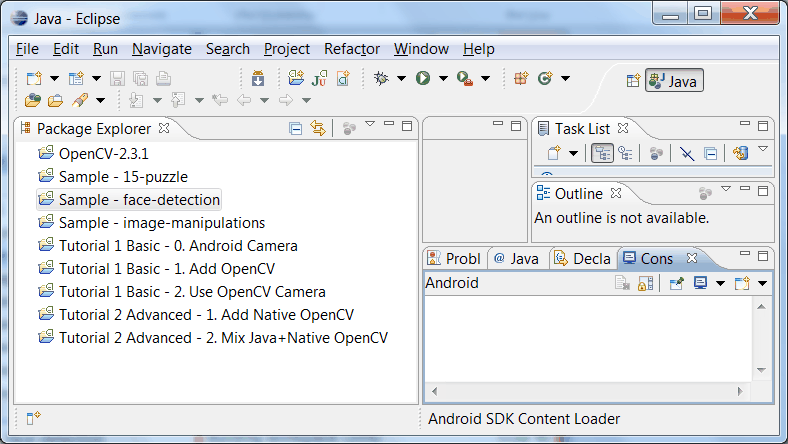Click the Save All icon
788x444 pixels.
click(140, 78)
